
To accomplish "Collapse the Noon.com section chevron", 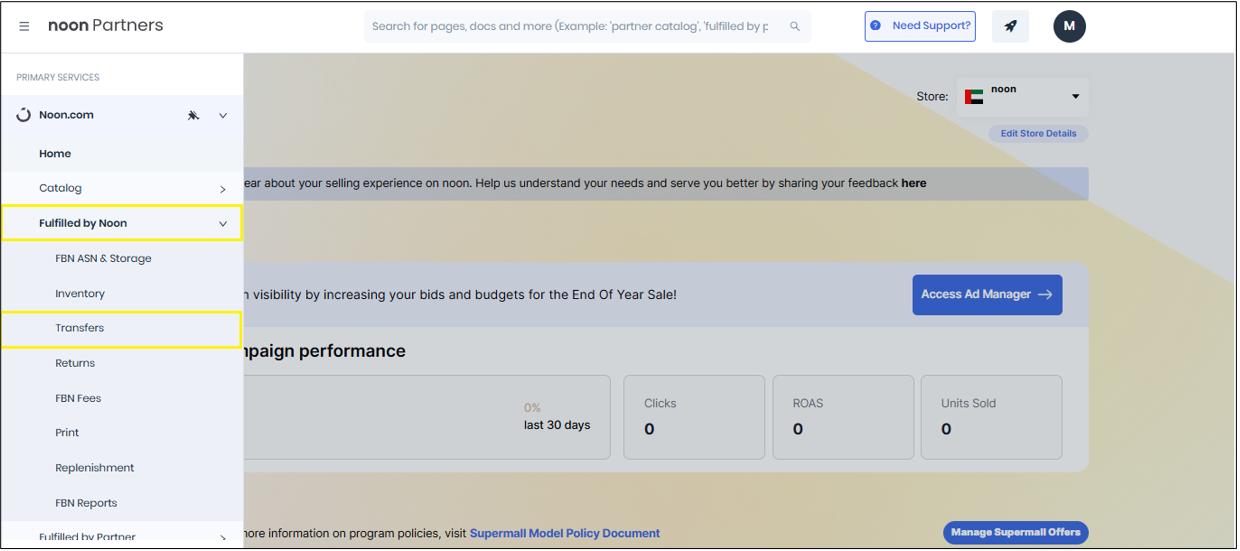I will [x=223, y=115].
